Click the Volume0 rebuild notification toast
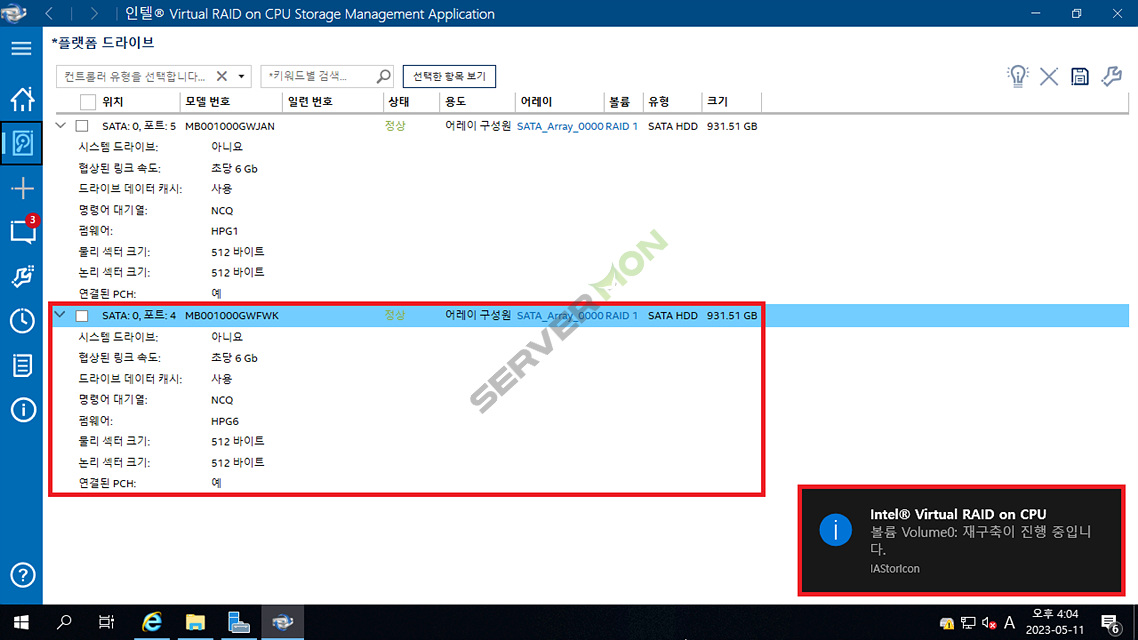This screenshot has width=1138, height=640. pyautogui.click(x=962, y=541)
